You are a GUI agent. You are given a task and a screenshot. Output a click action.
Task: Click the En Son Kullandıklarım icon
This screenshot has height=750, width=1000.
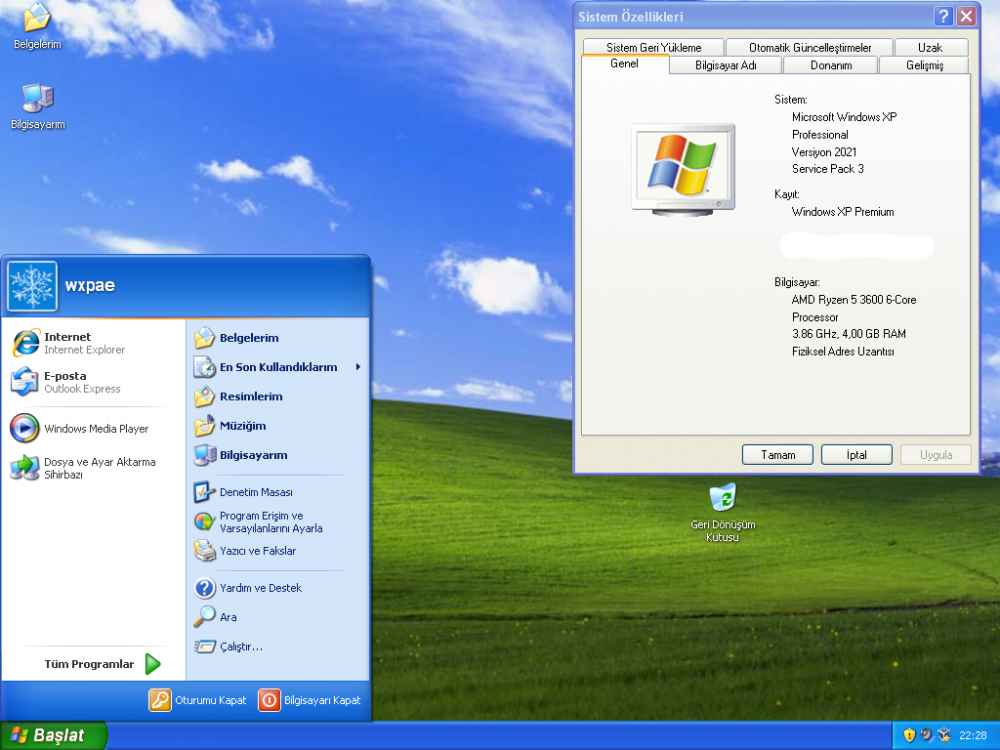click(x=205, y=367)
